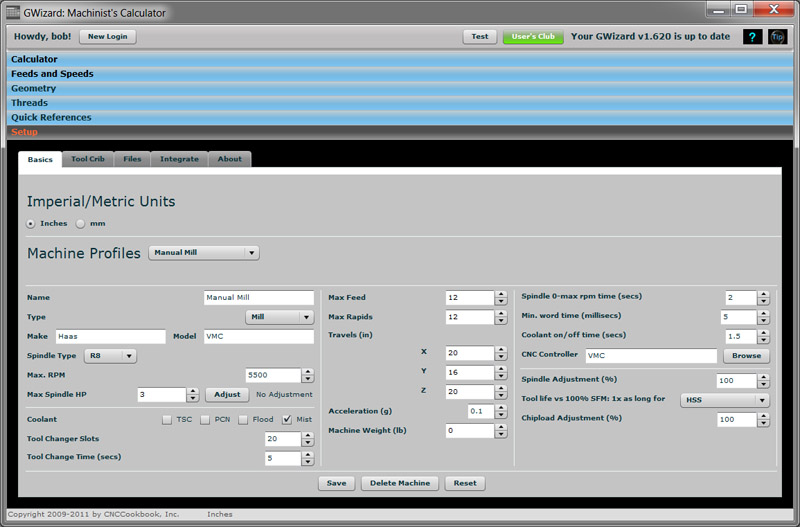Select the mm units radio button

(81, 223)
